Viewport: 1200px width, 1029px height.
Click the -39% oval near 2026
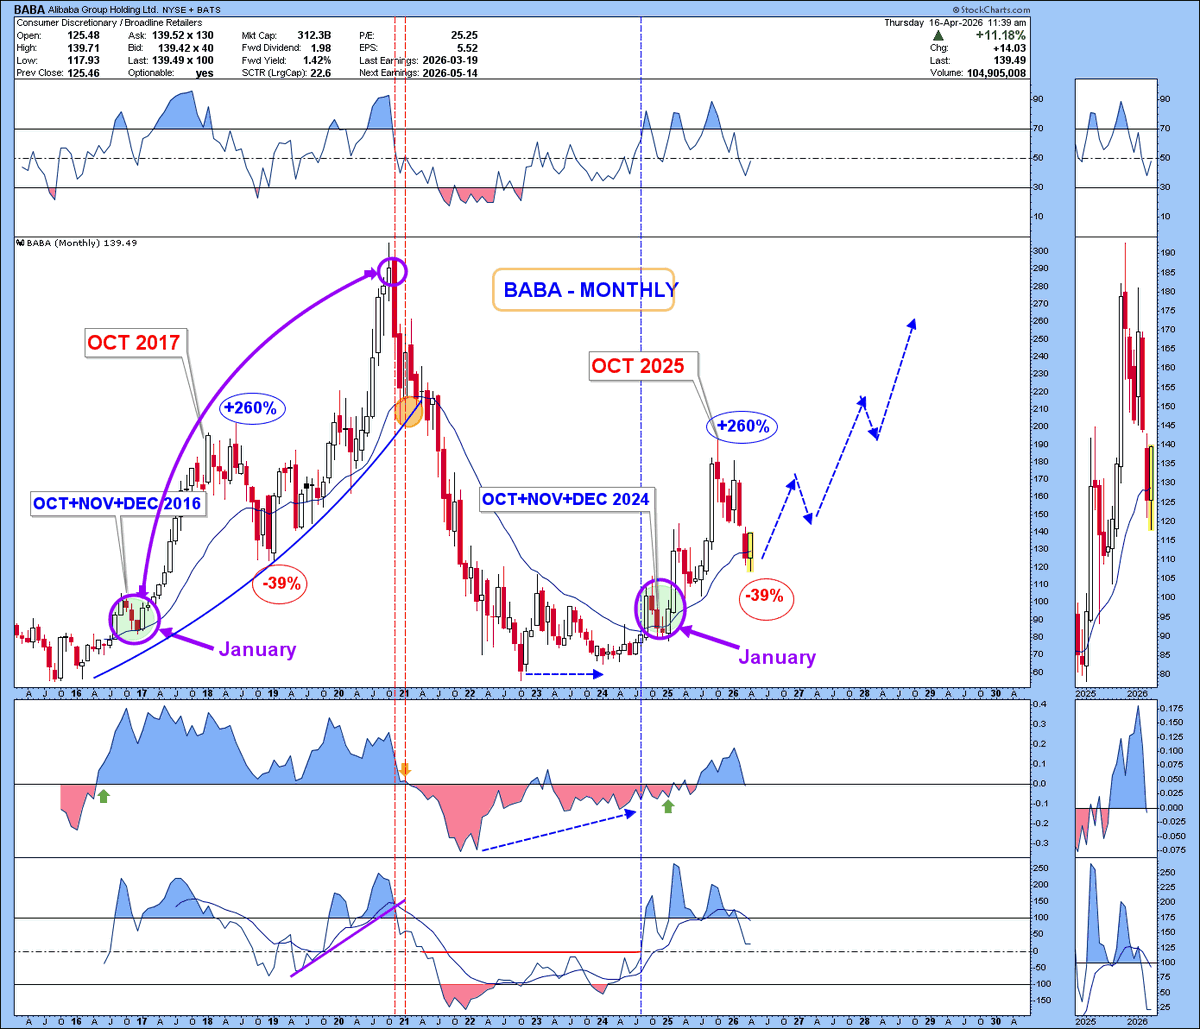coord(768,598)
